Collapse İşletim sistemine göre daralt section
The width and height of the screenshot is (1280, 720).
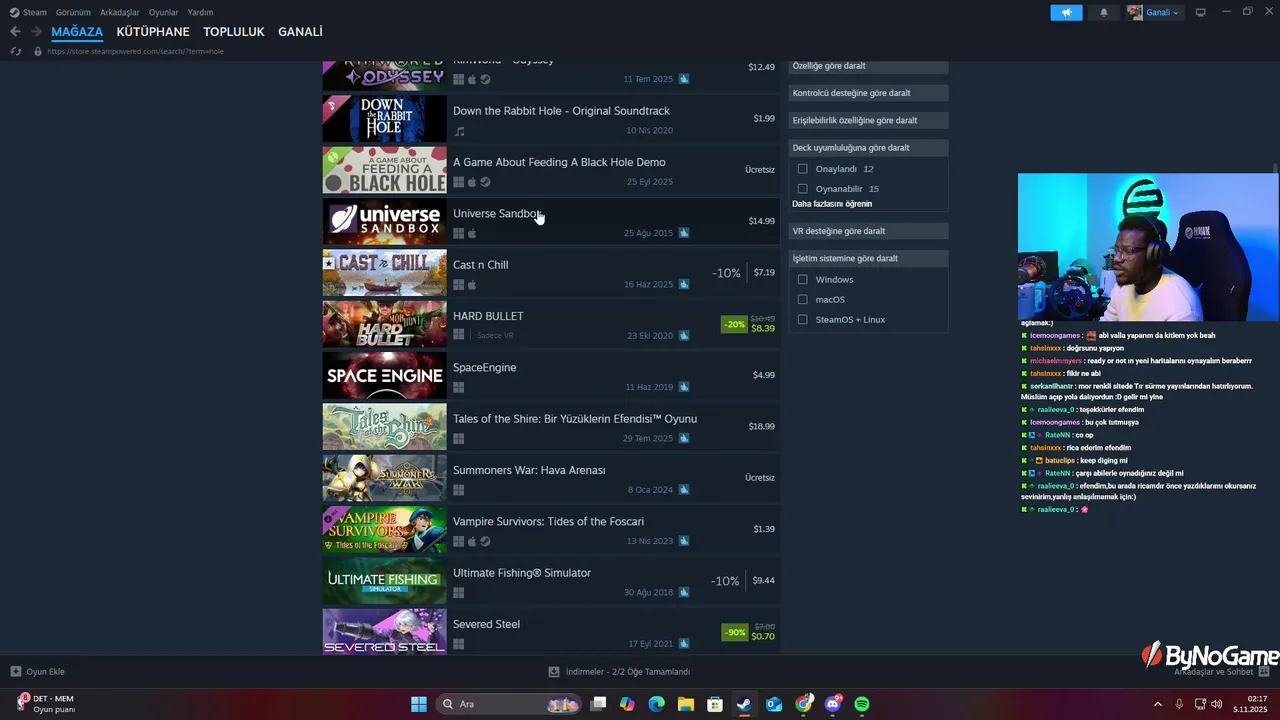point(868,258)
